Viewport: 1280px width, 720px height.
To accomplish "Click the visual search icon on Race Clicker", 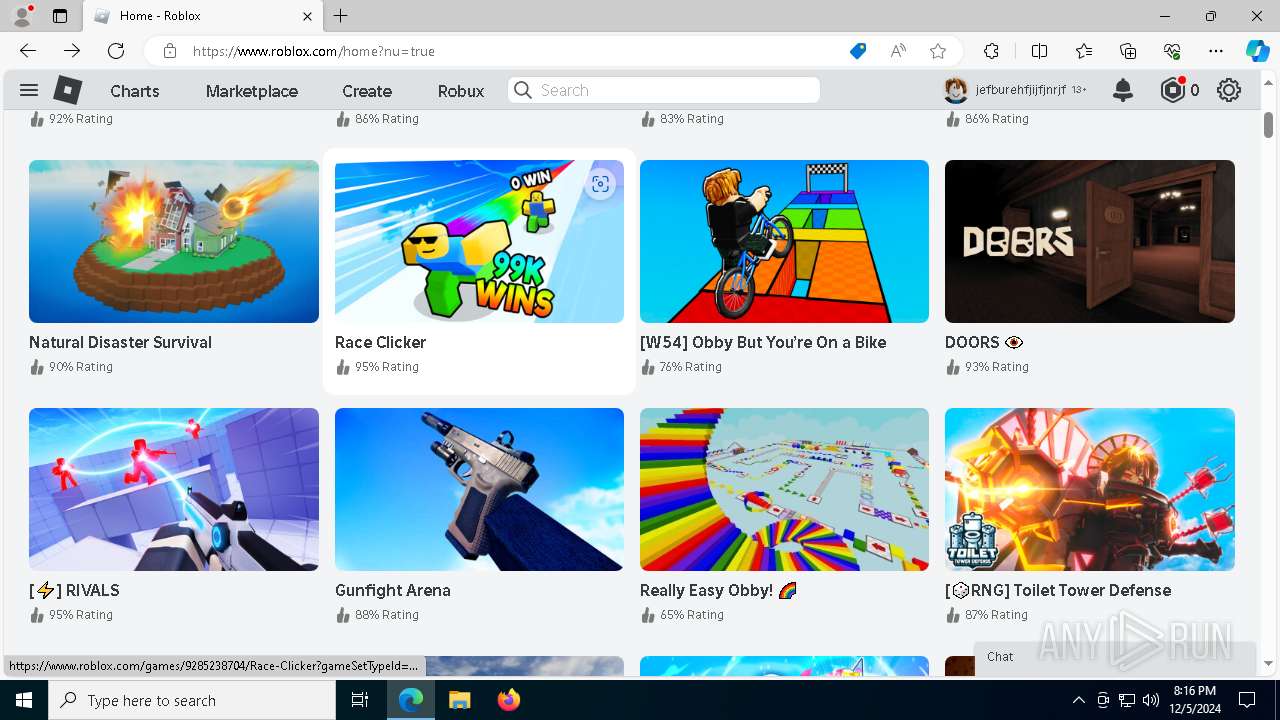I will pos(600,184).
